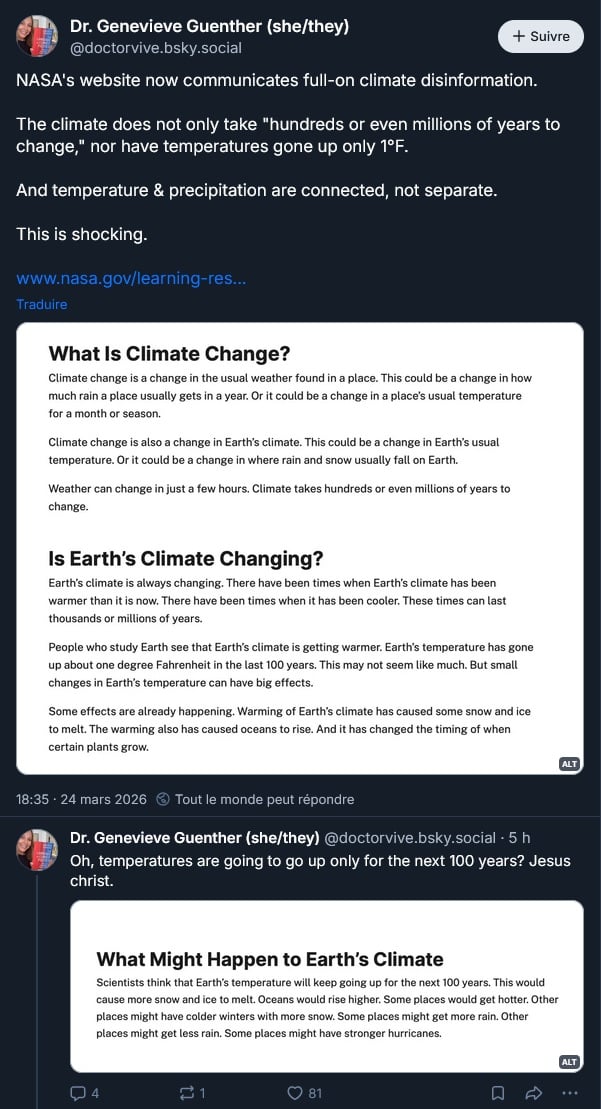Click the 18:35 · 24 mars 2026 timestamp
The height and width of the screenshot is (1109, 601).
click(81, 800)
